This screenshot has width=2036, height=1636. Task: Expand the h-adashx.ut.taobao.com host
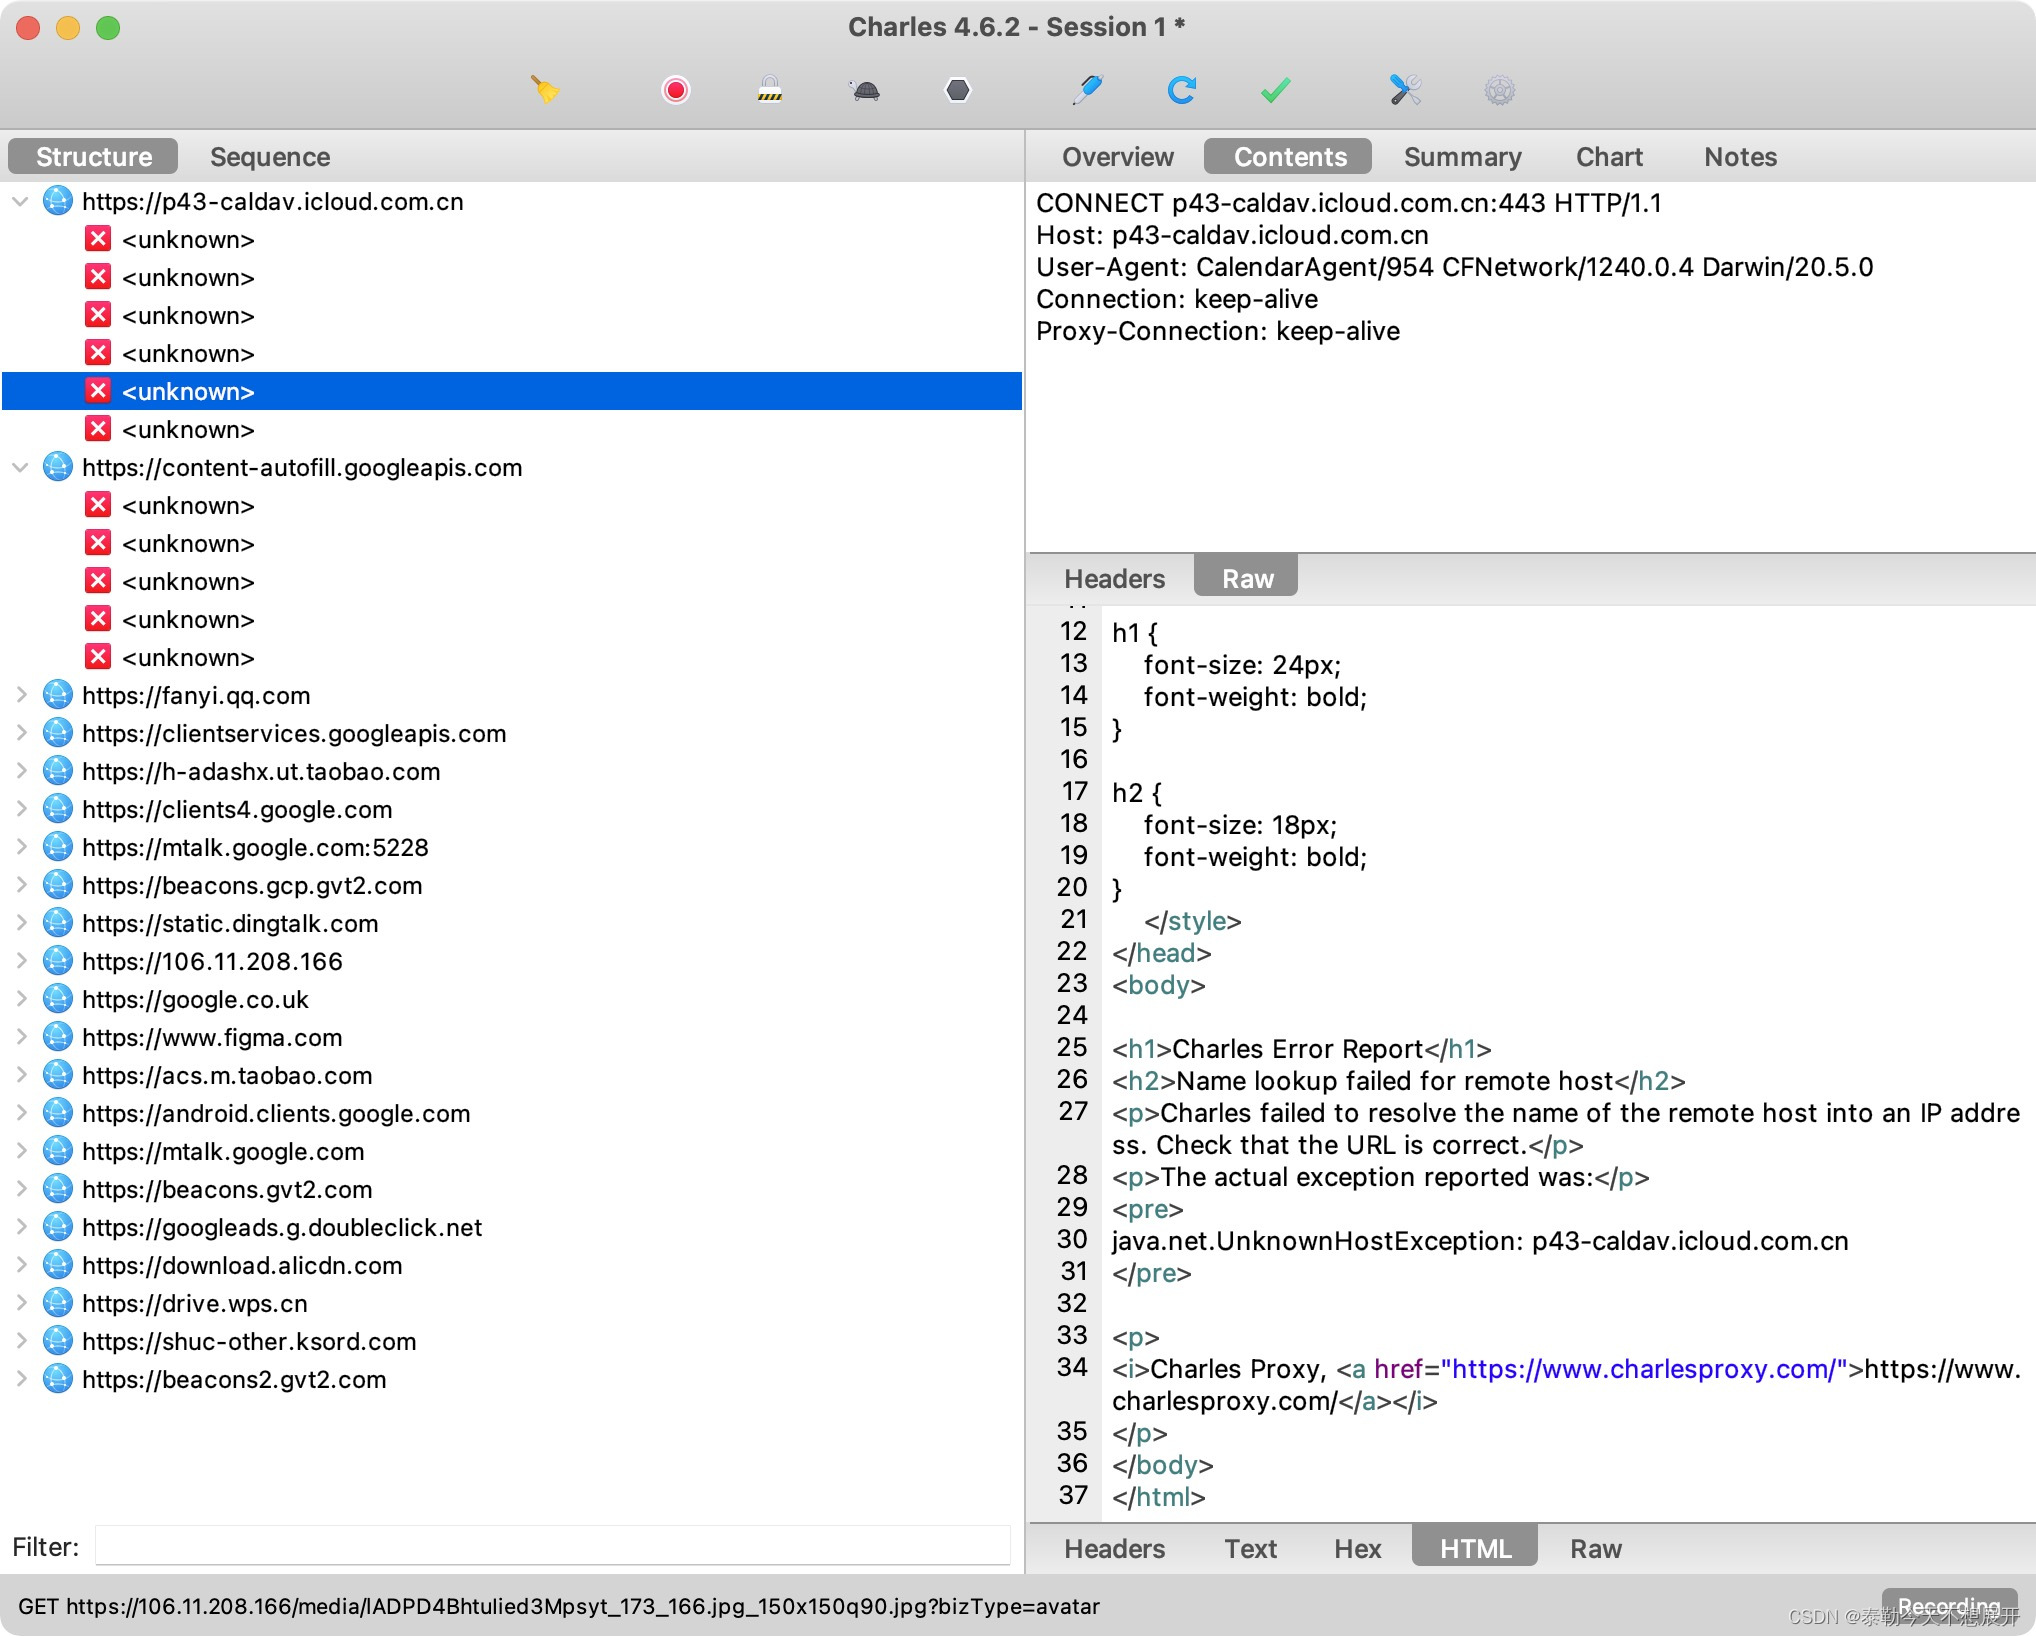click(20, 772)
